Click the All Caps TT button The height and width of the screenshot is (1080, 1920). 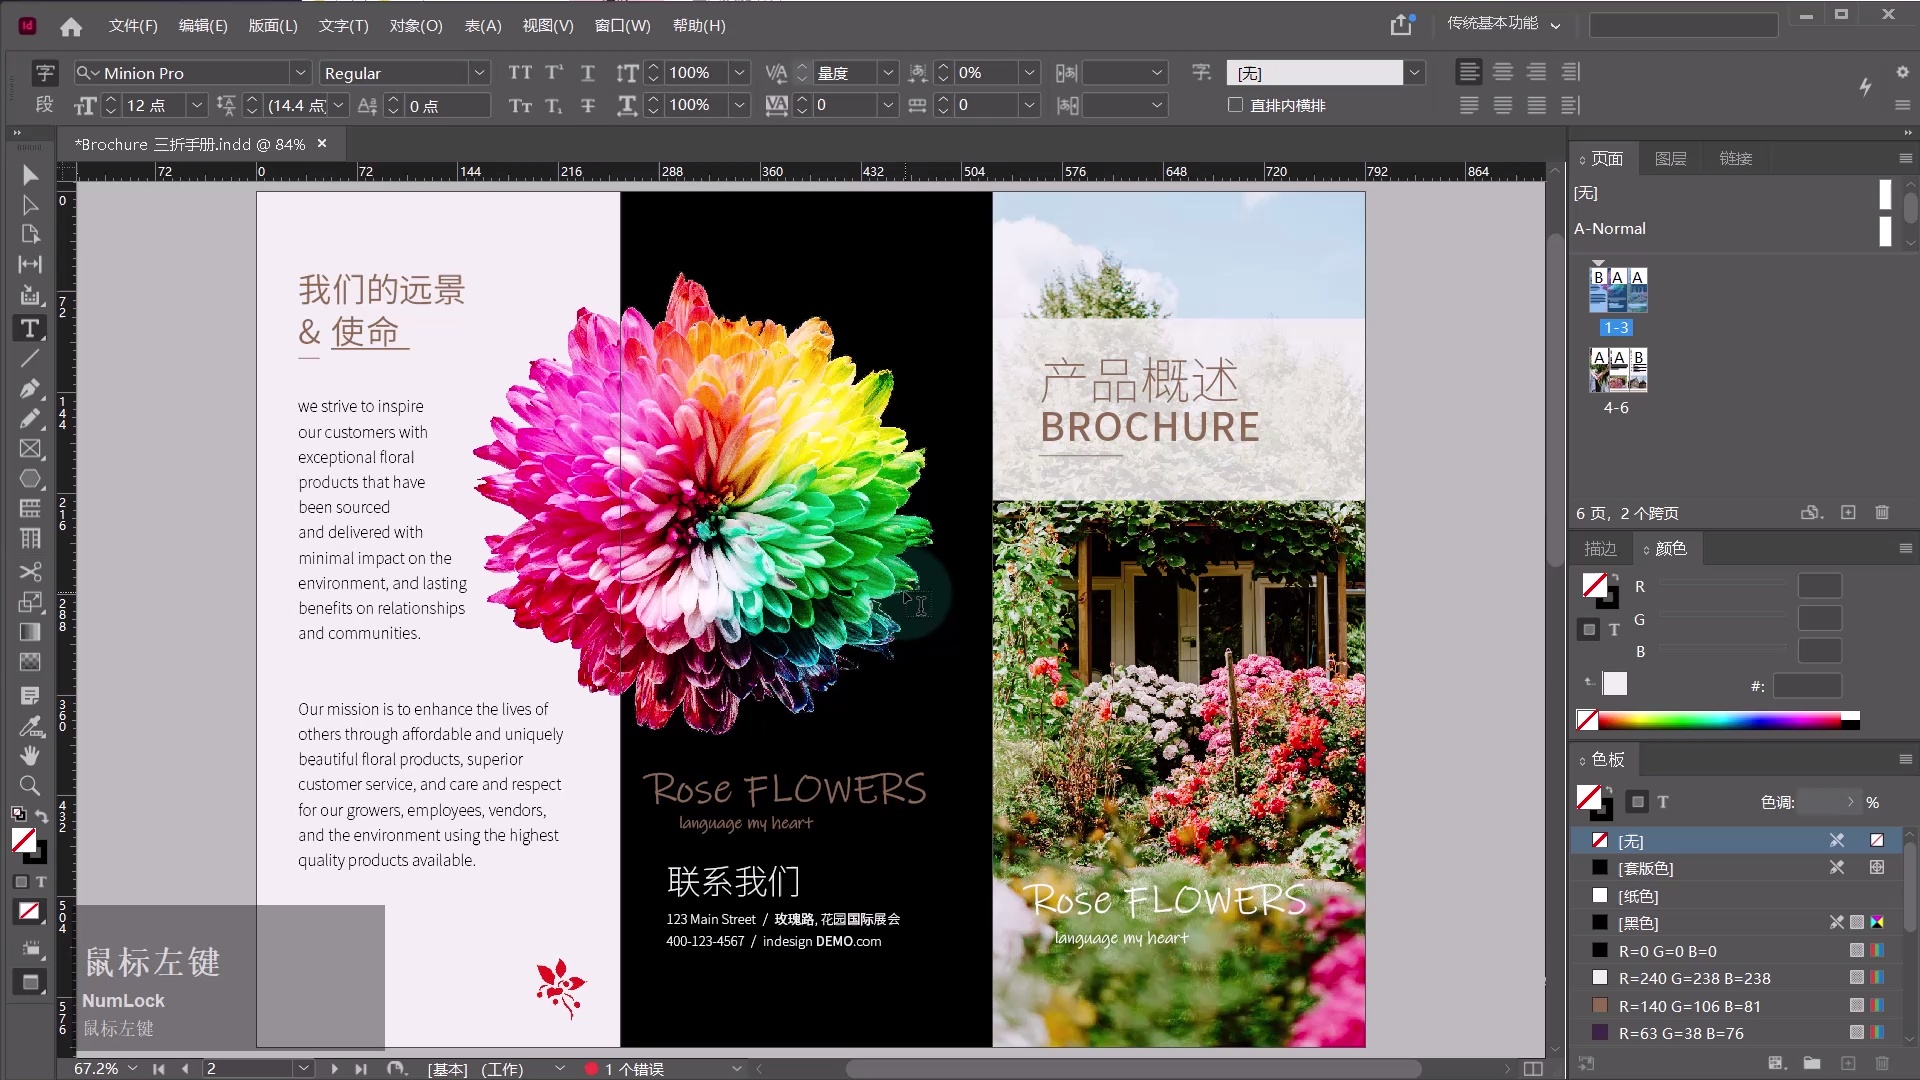[x=520, y=73]
